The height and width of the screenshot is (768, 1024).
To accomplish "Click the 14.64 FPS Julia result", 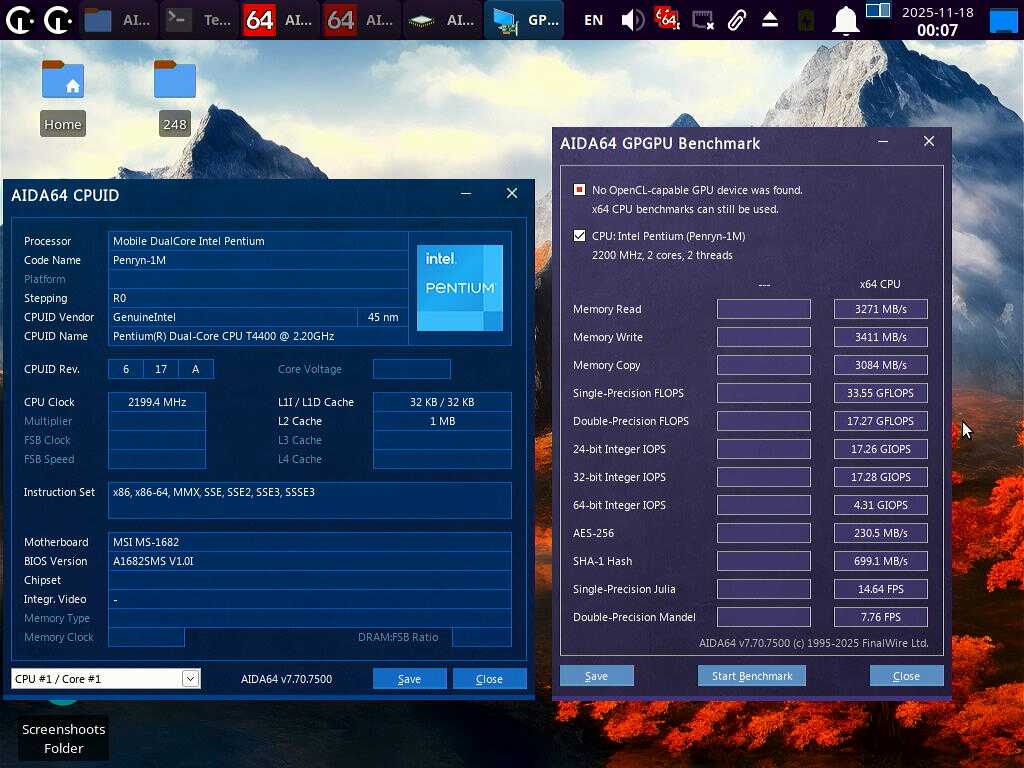I will [880, 589].
